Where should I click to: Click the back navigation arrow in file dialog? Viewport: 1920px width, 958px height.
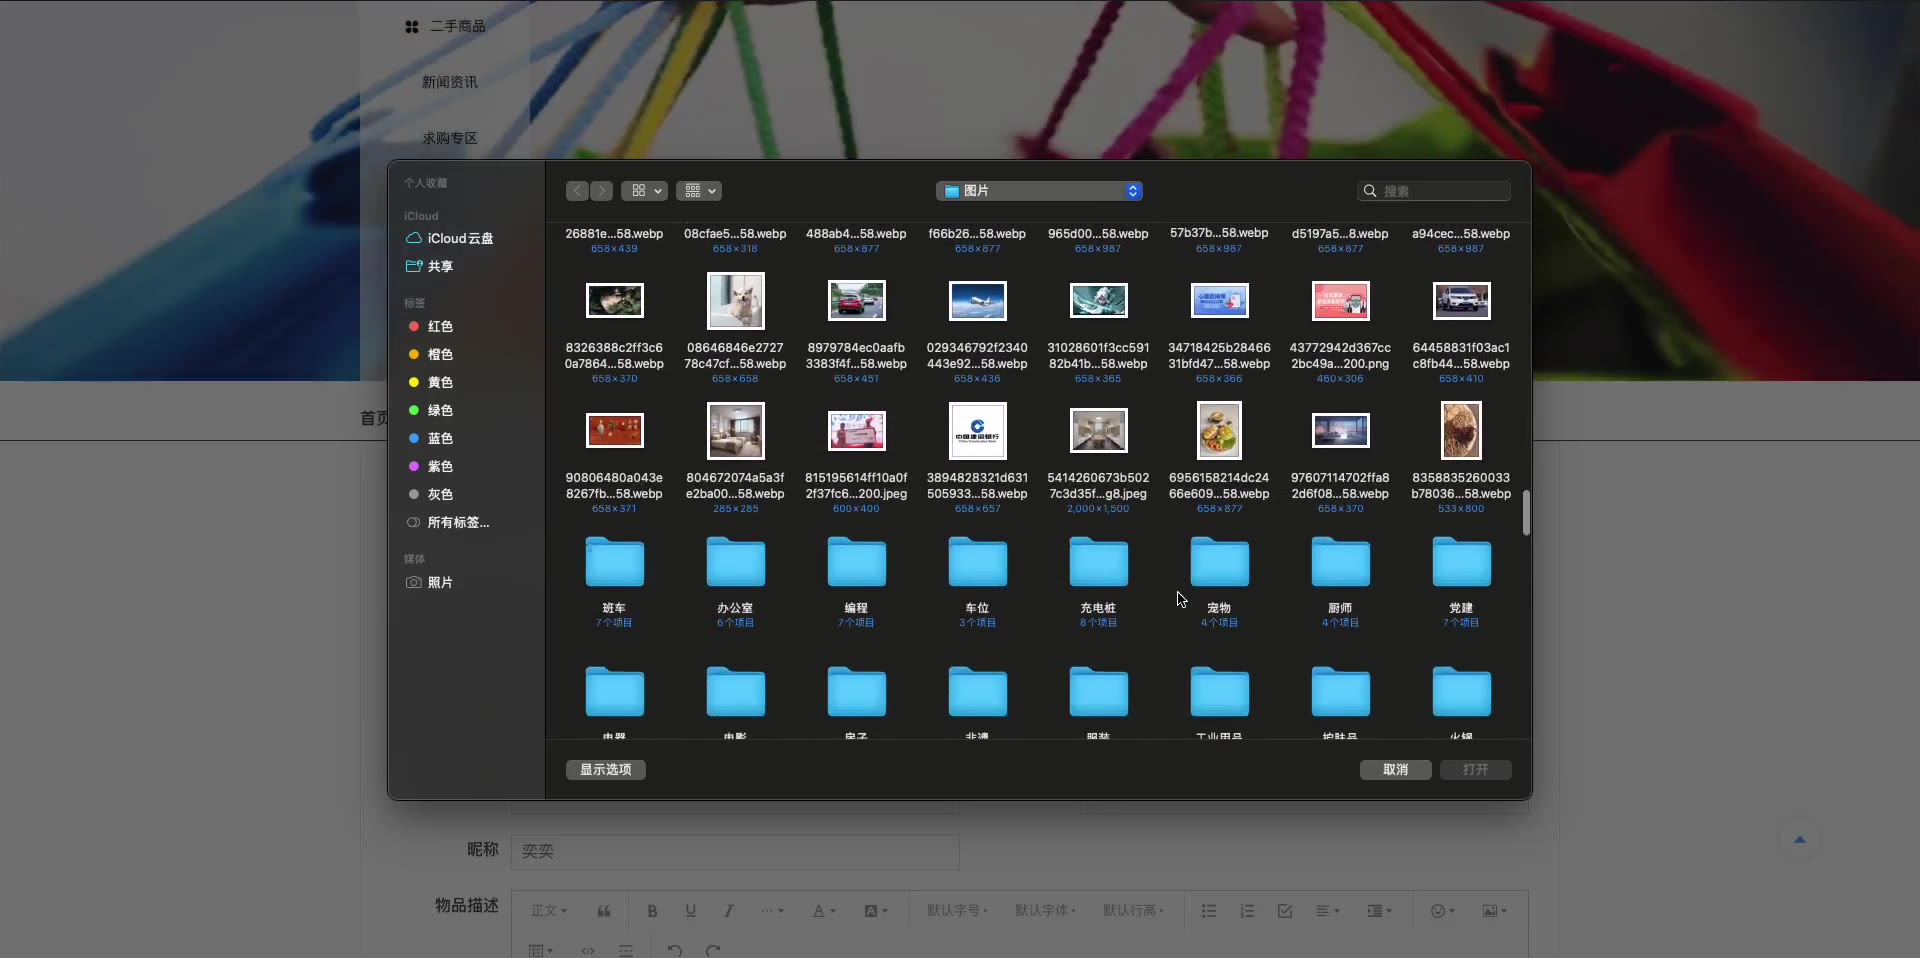coord(577,191)
